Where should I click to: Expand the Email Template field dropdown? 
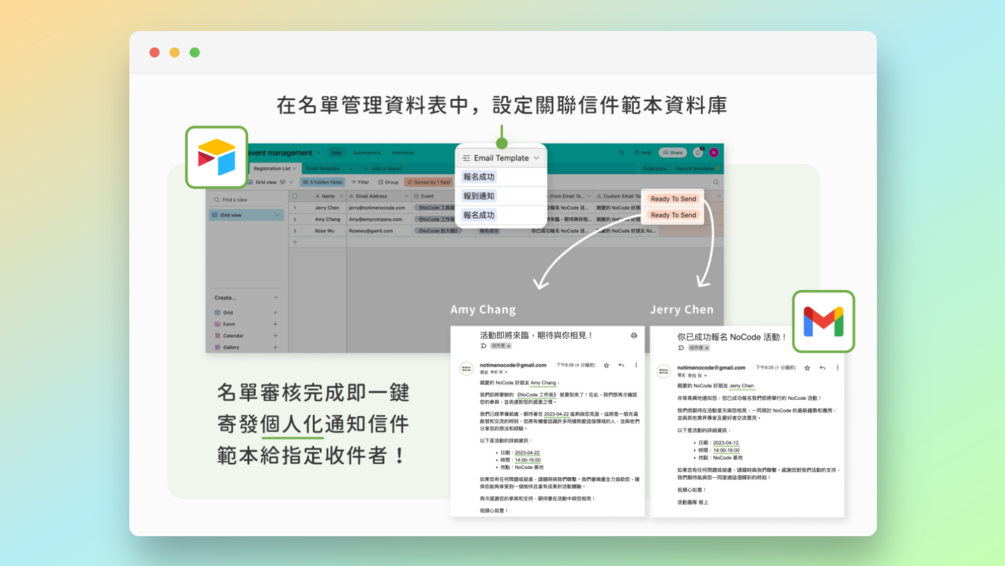click(x=536, y=158)
